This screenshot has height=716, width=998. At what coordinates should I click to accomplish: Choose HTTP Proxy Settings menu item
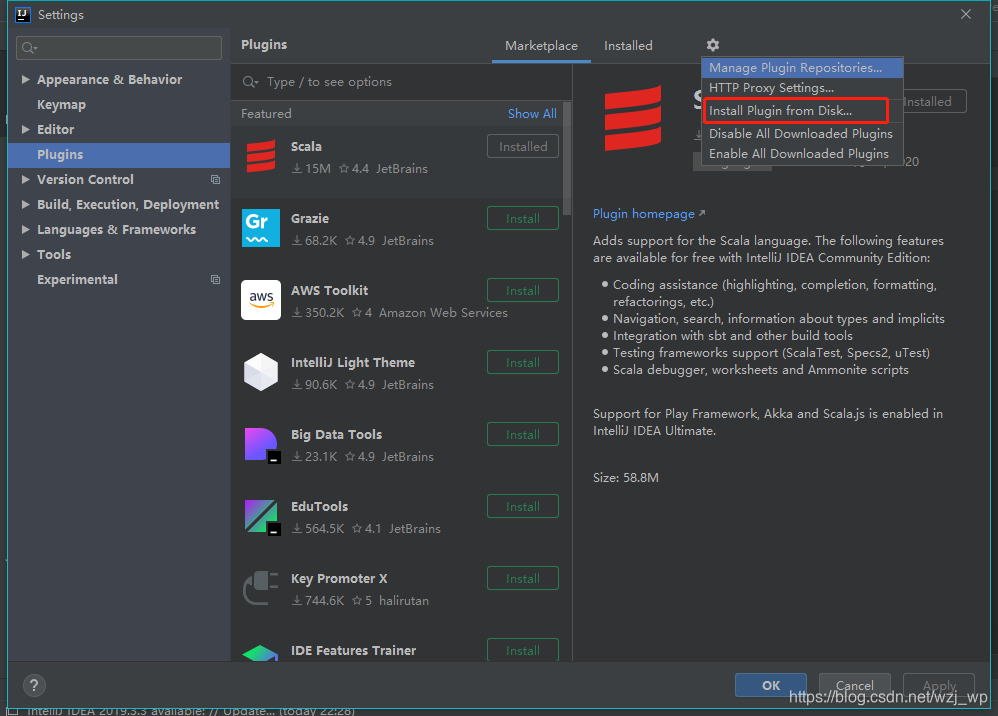point(802,88)
